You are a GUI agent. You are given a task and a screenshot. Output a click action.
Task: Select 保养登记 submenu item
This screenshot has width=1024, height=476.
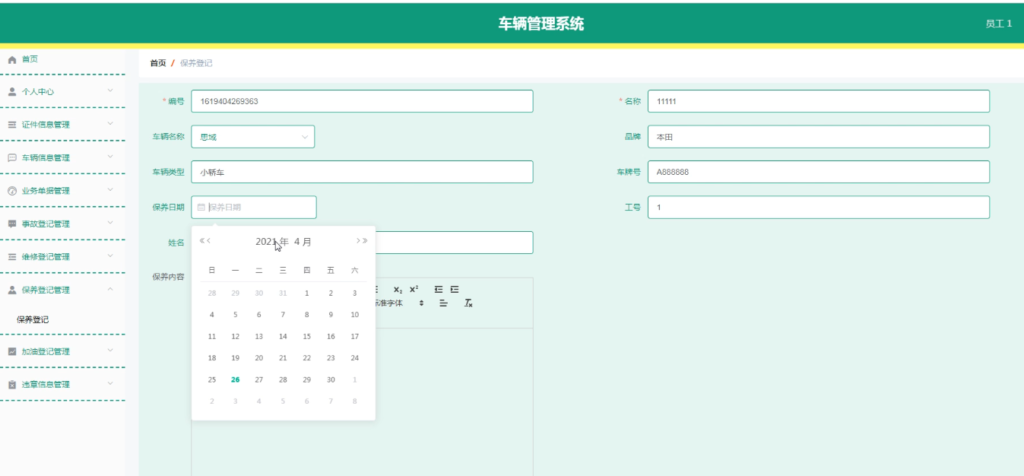[33, 320]
